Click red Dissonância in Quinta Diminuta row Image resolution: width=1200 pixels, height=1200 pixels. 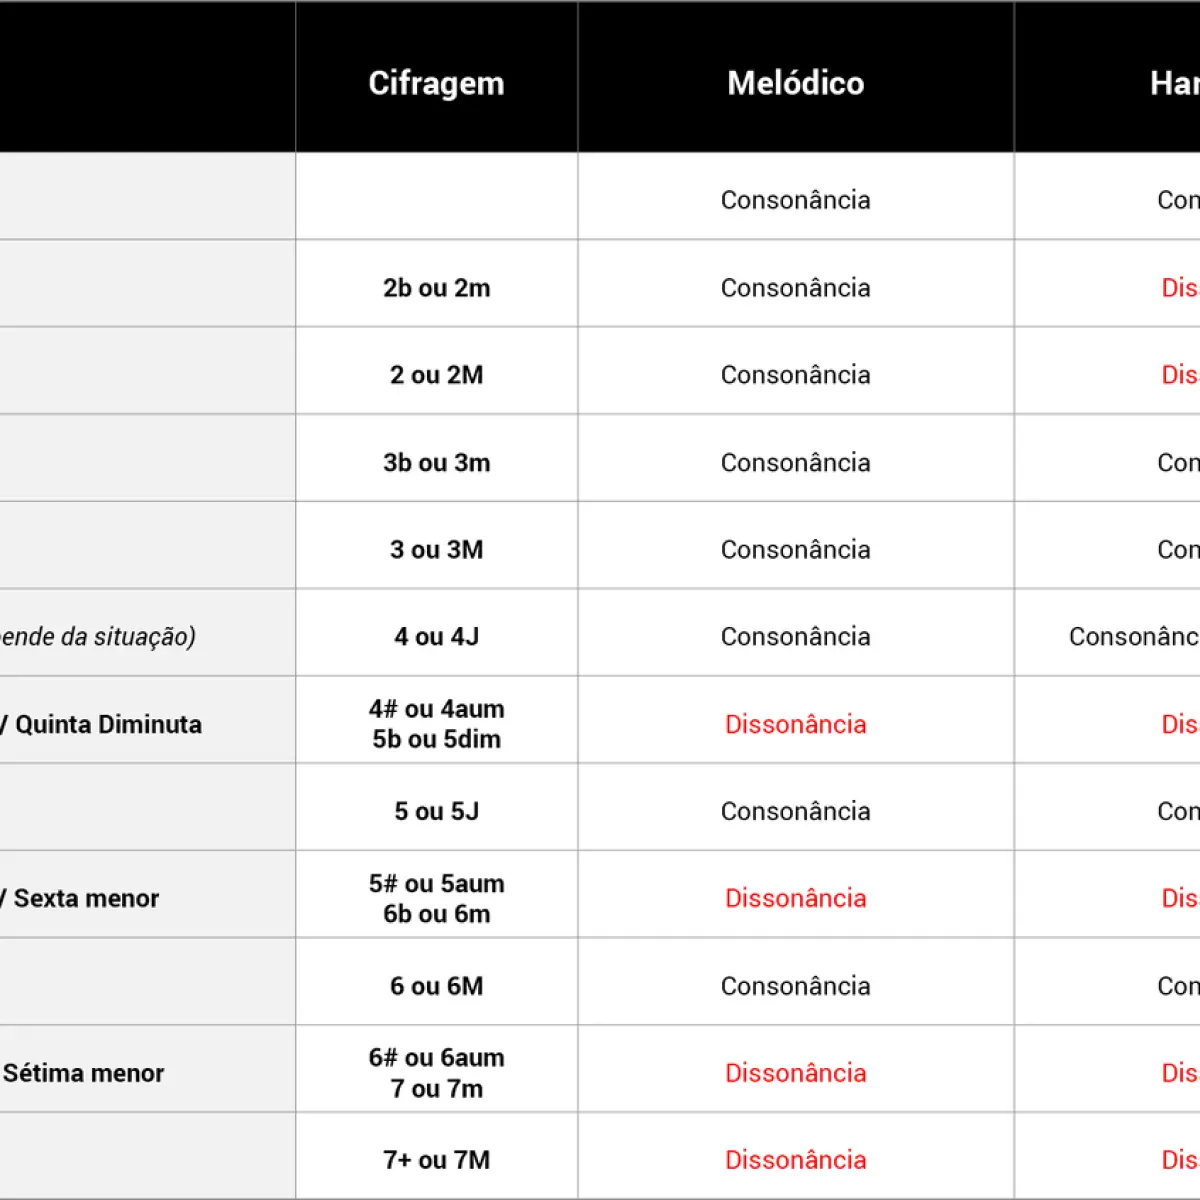point(796,724)
